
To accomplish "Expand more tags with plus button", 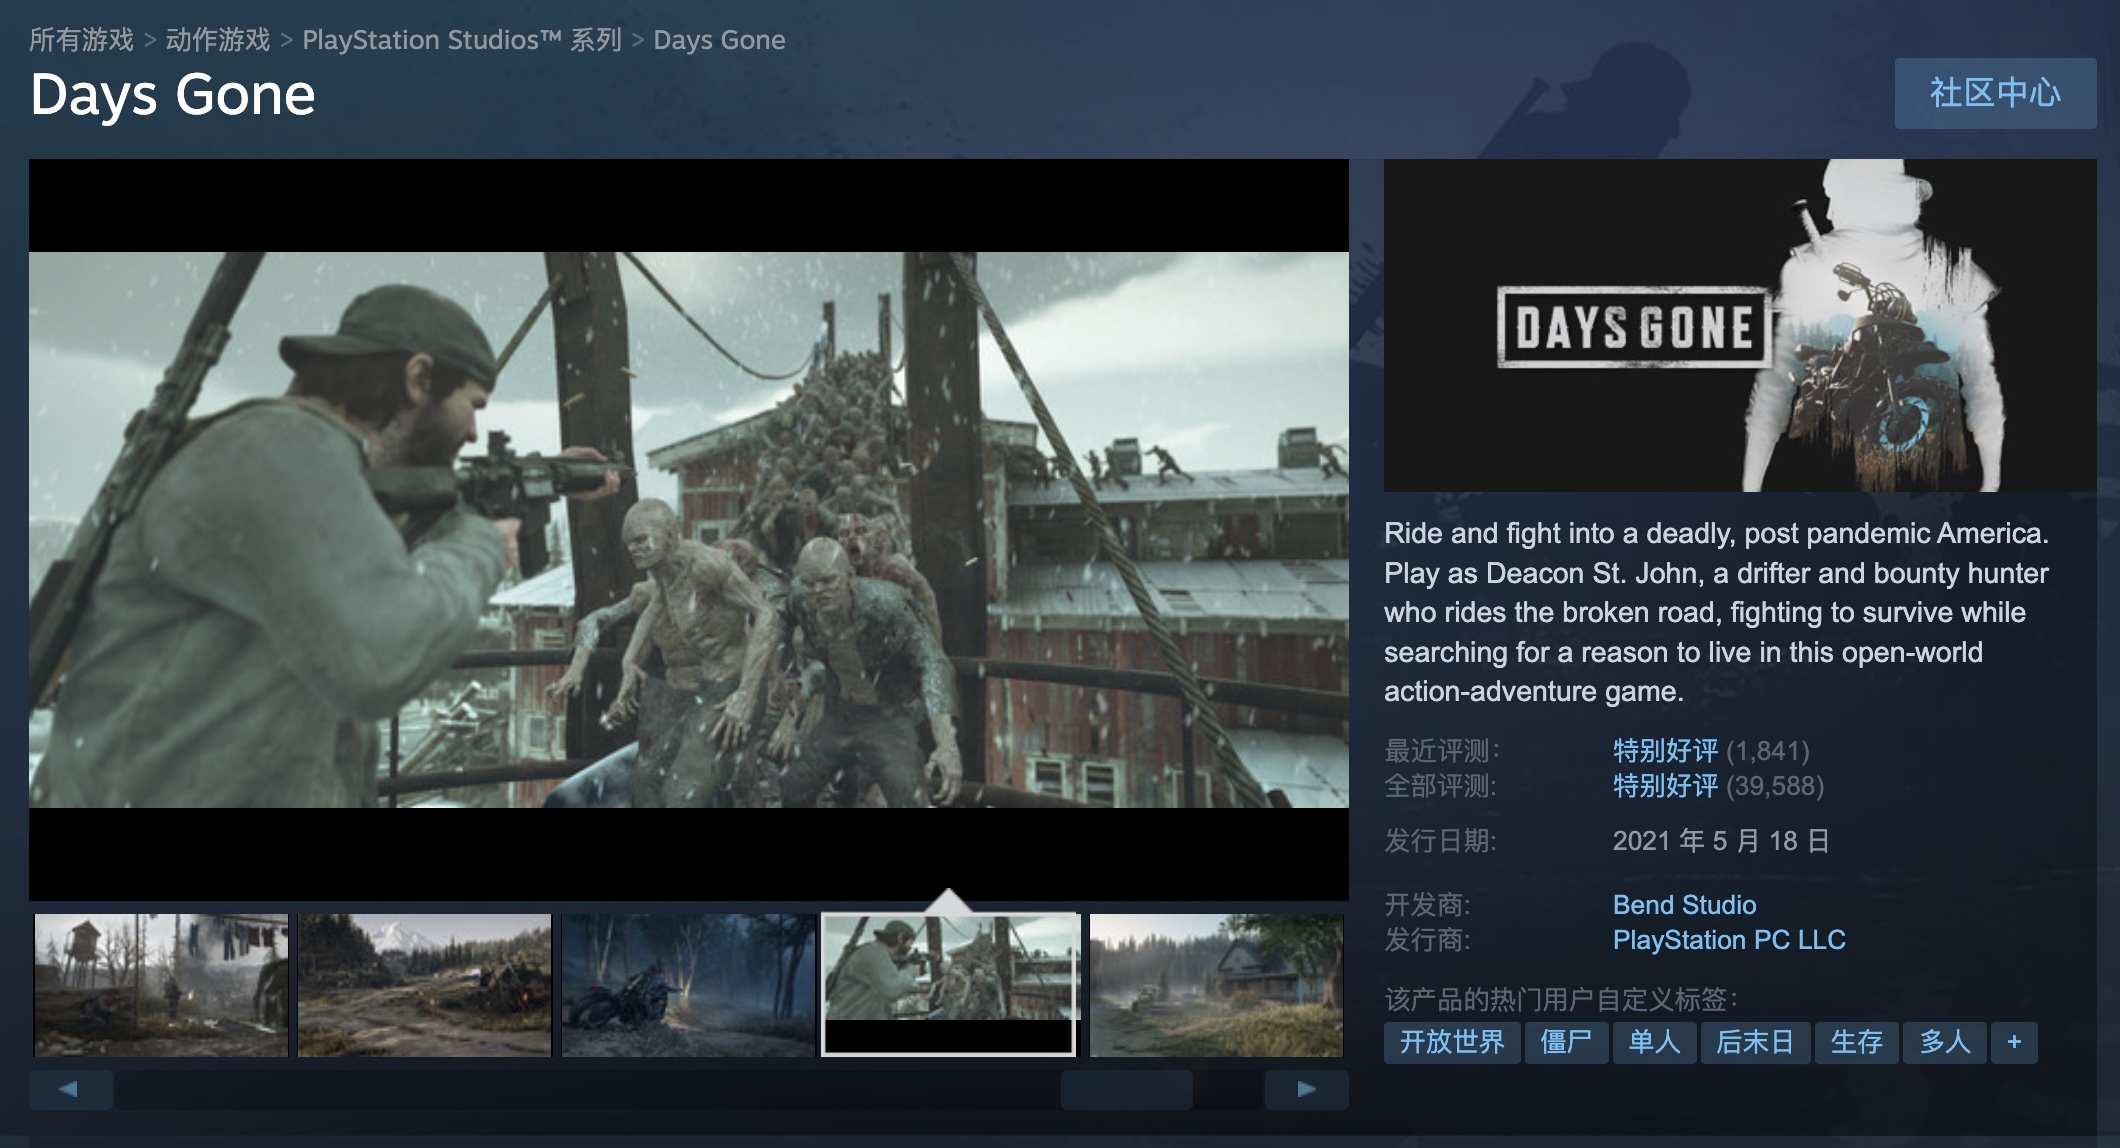I will (x=2013, y=1042).
